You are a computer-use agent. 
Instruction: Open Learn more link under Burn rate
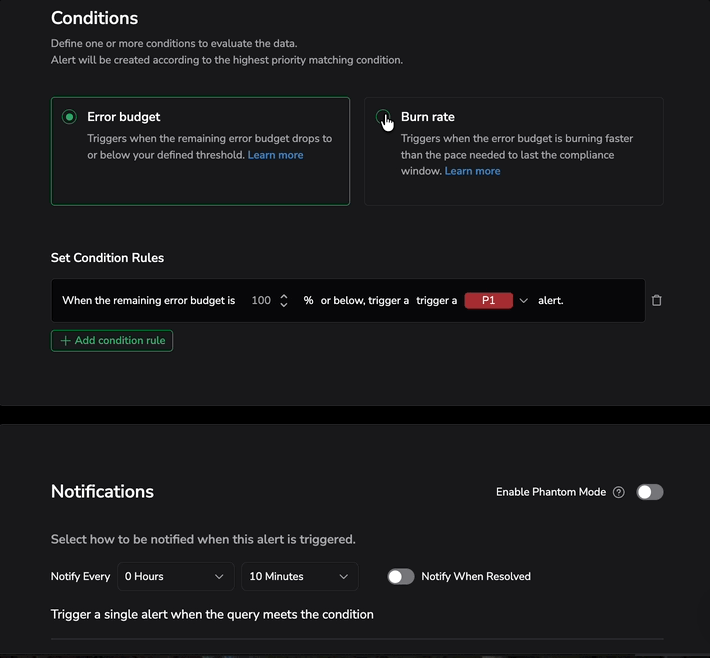(472, 171)
